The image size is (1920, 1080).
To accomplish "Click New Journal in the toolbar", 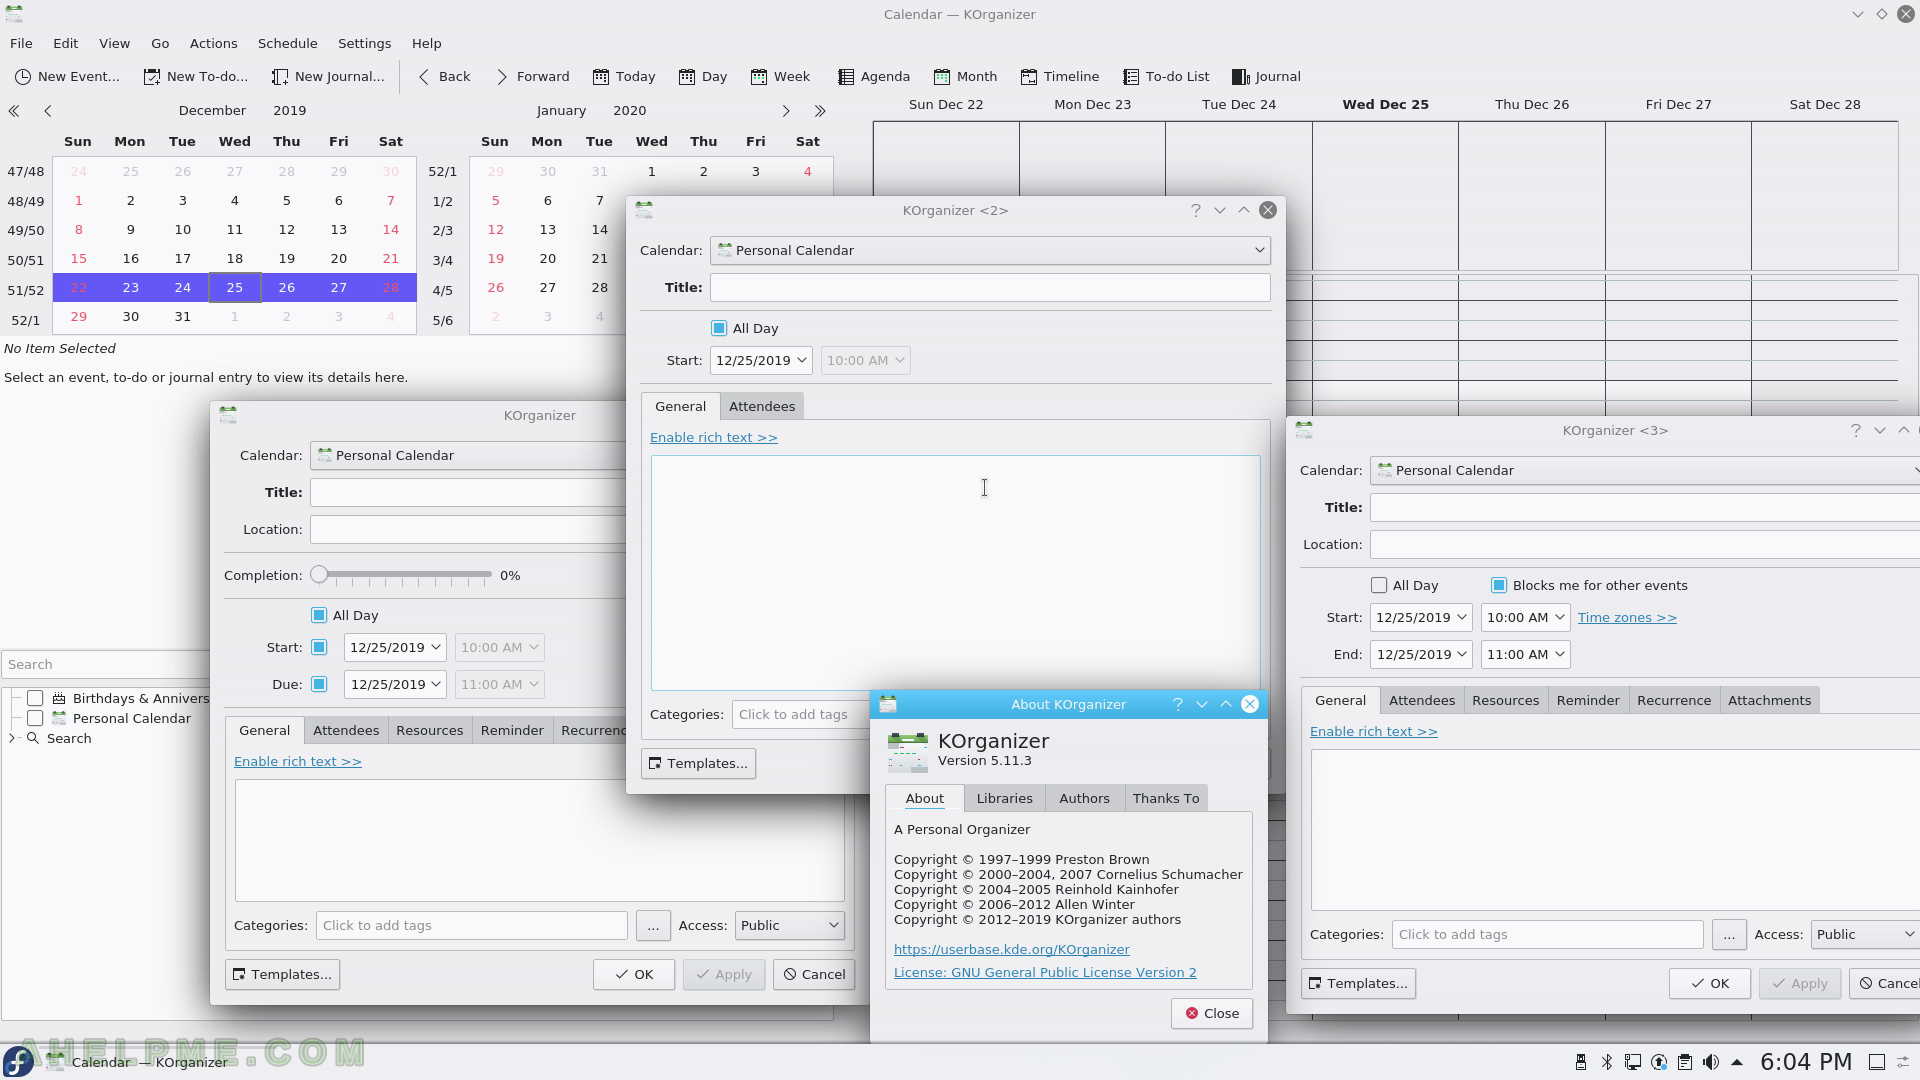I will [328, 77].
